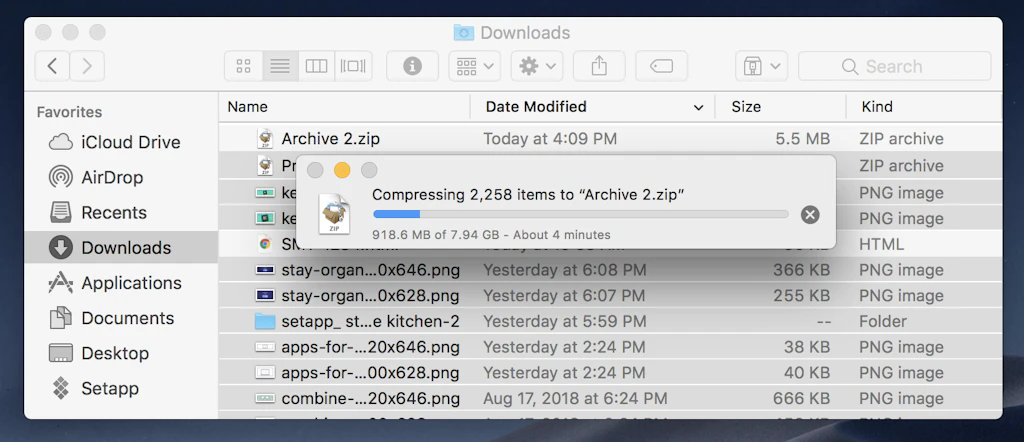Open the toolbar dropdown beside Search

click(761, 66)
